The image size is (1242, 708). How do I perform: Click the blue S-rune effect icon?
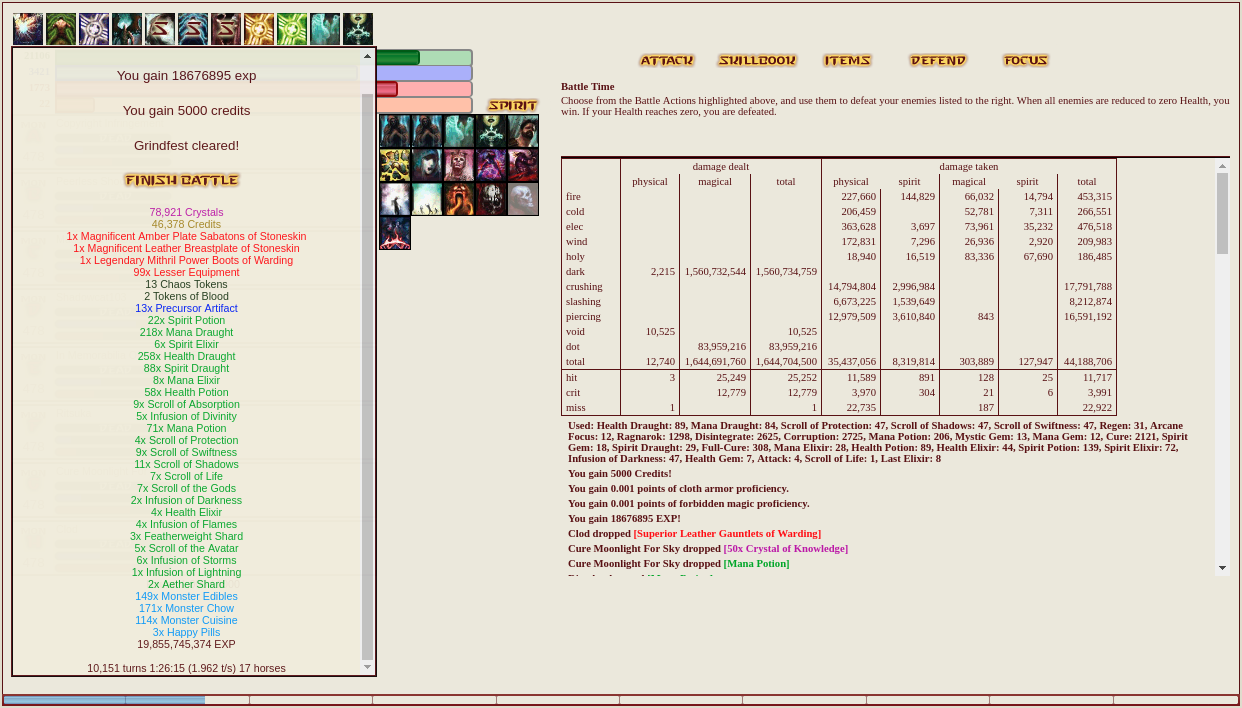[x=193, y=29]
